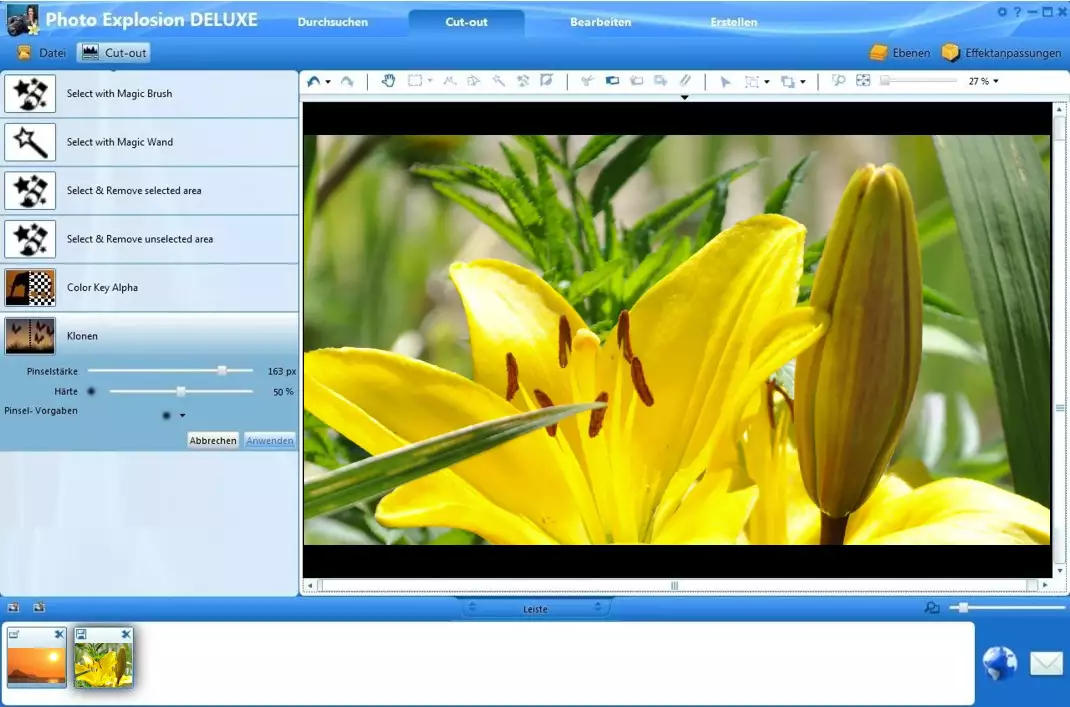Click the zoom magnifier toolbar icon
This screenshot has width=1070, height=707.
coord(838,81)
